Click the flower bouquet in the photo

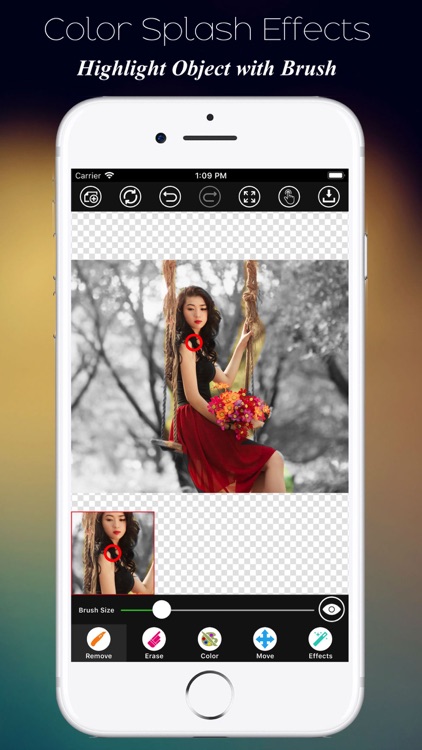tap(239, 409)
